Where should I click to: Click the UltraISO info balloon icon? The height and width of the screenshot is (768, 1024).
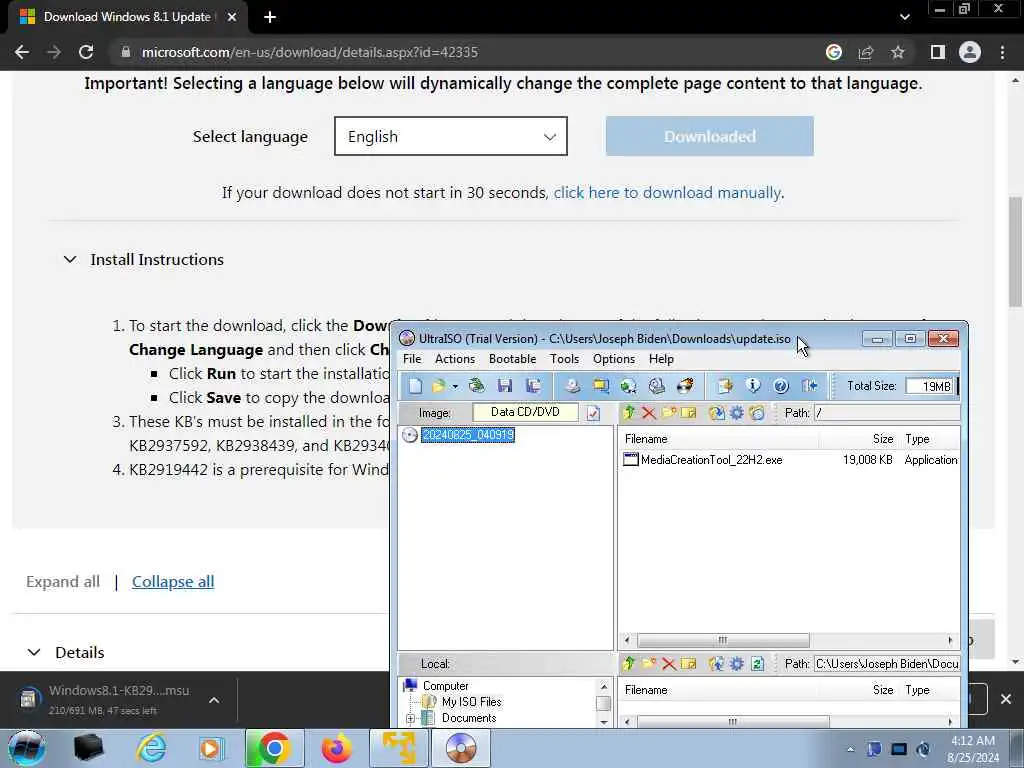tap(753, 386)
